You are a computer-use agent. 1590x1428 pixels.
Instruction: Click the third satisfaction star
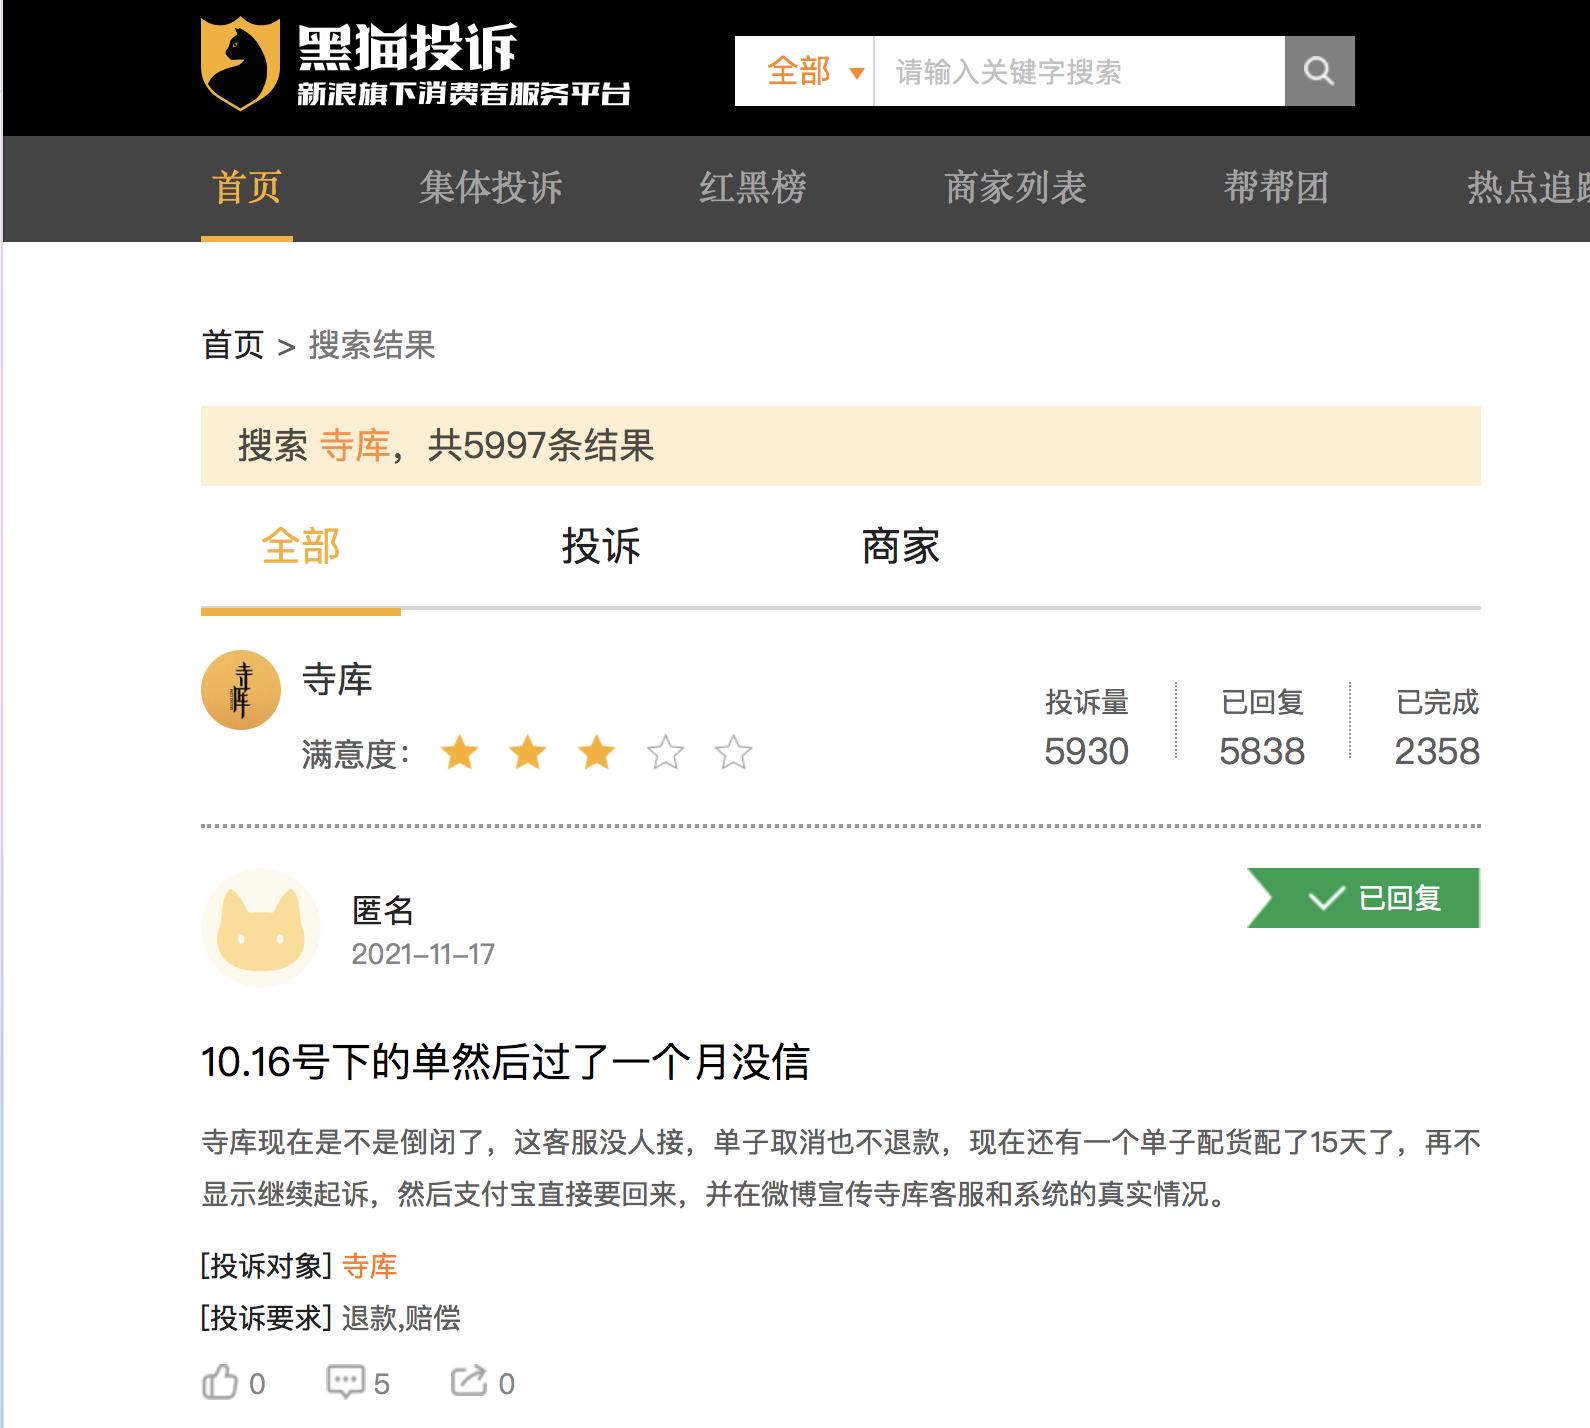(597, 752)
